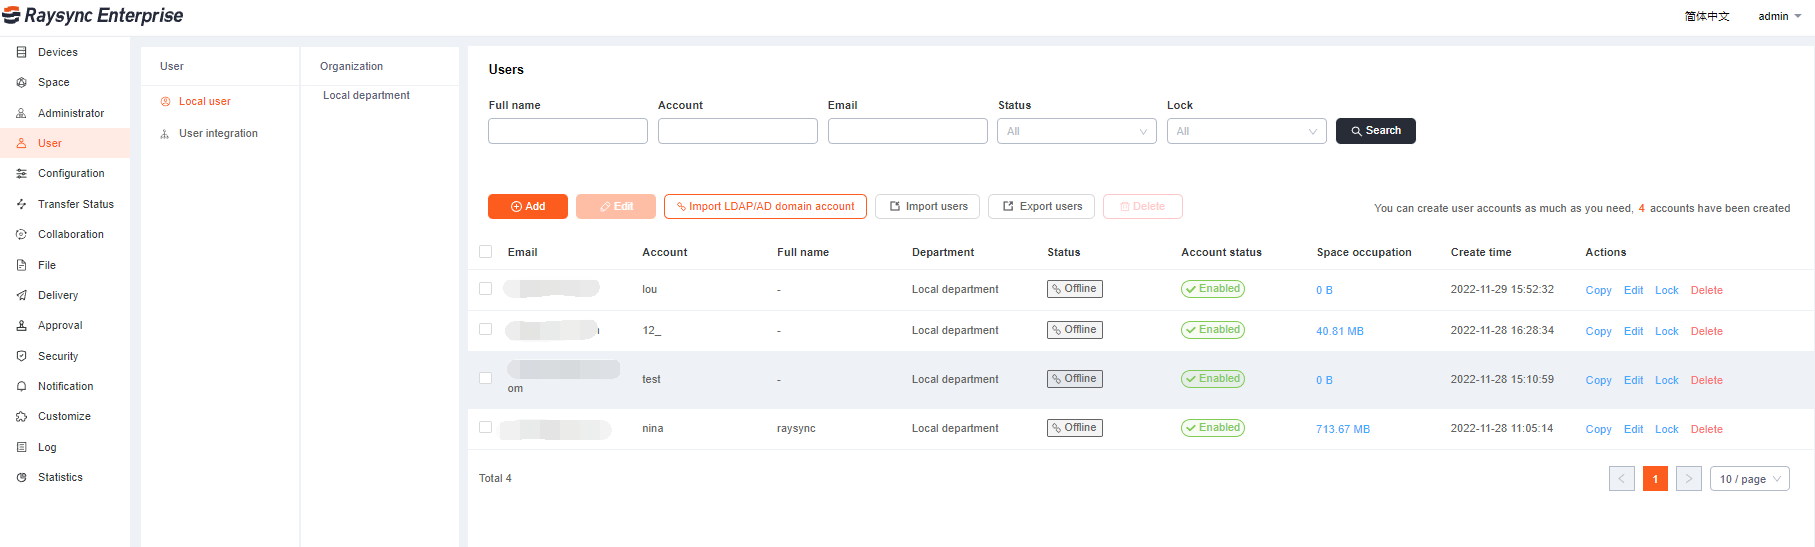
Task: Select Local department in Organization tree
Action: point(366,95)
